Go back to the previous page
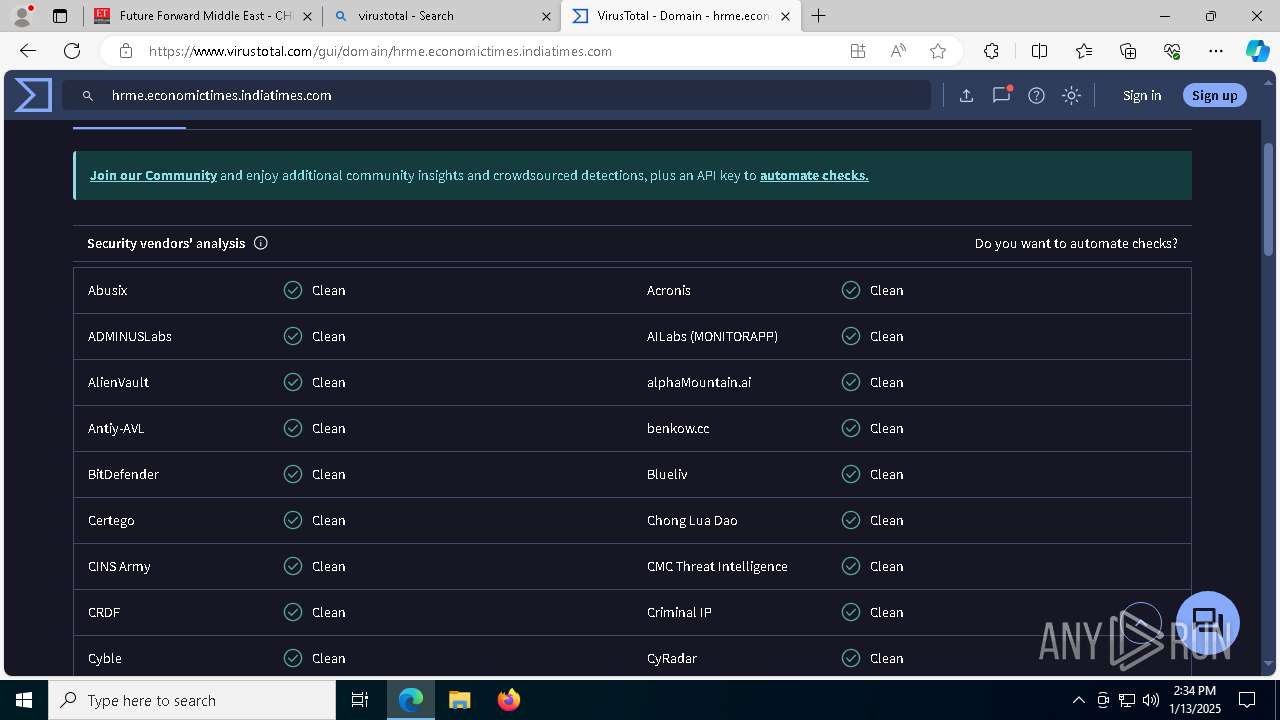 click(28, 51)
